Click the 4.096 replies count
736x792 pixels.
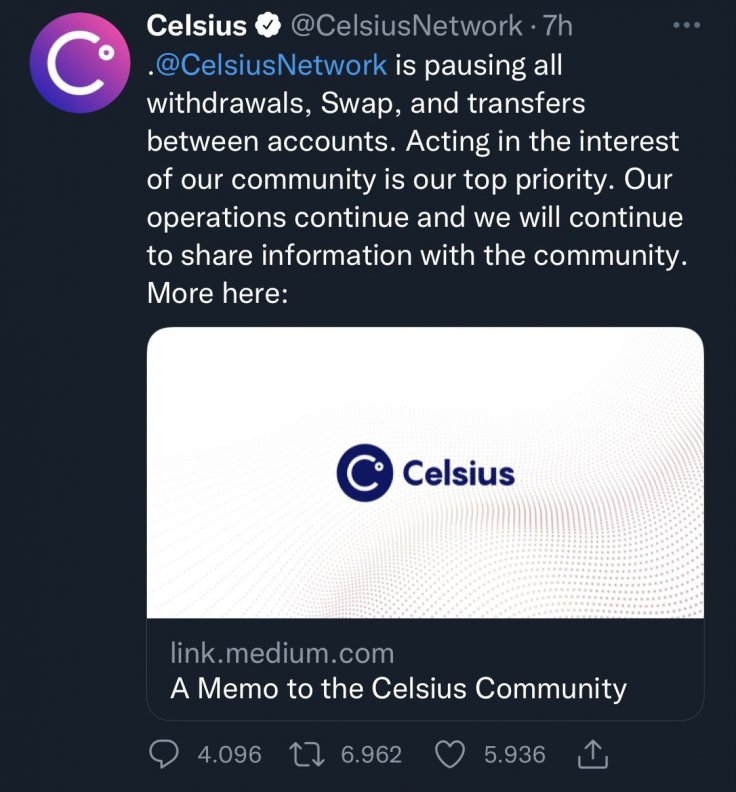[229, 755]
